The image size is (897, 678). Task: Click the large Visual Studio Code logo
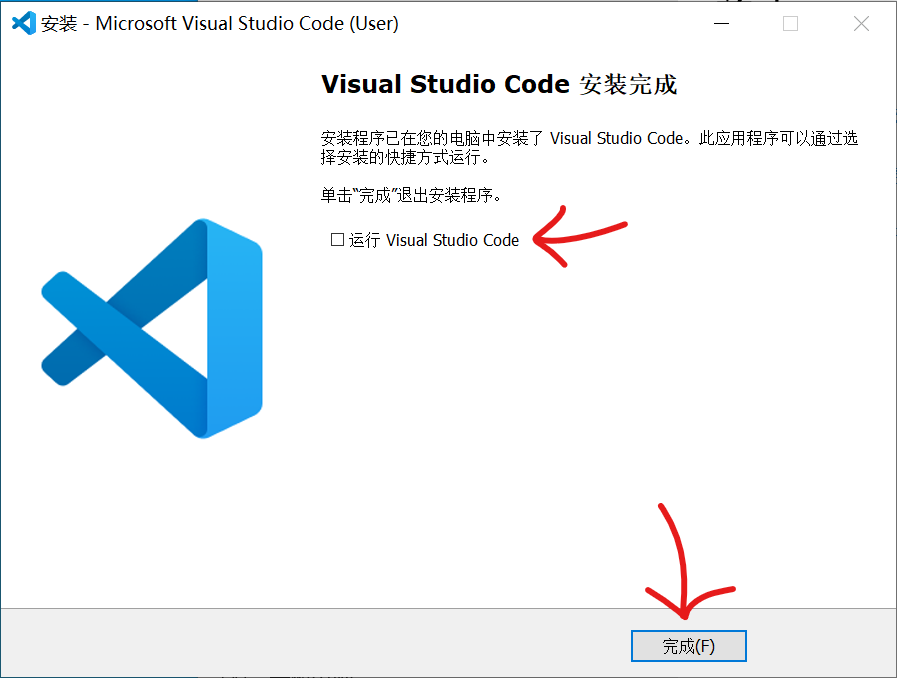coord(152,328)
